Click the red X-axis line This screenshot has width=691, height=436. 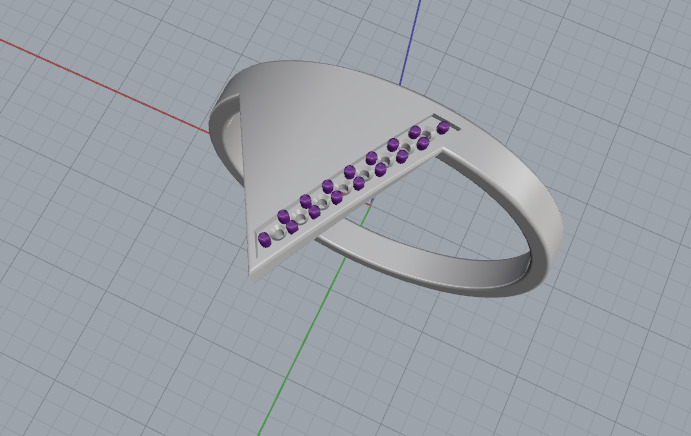coord(104,86)
